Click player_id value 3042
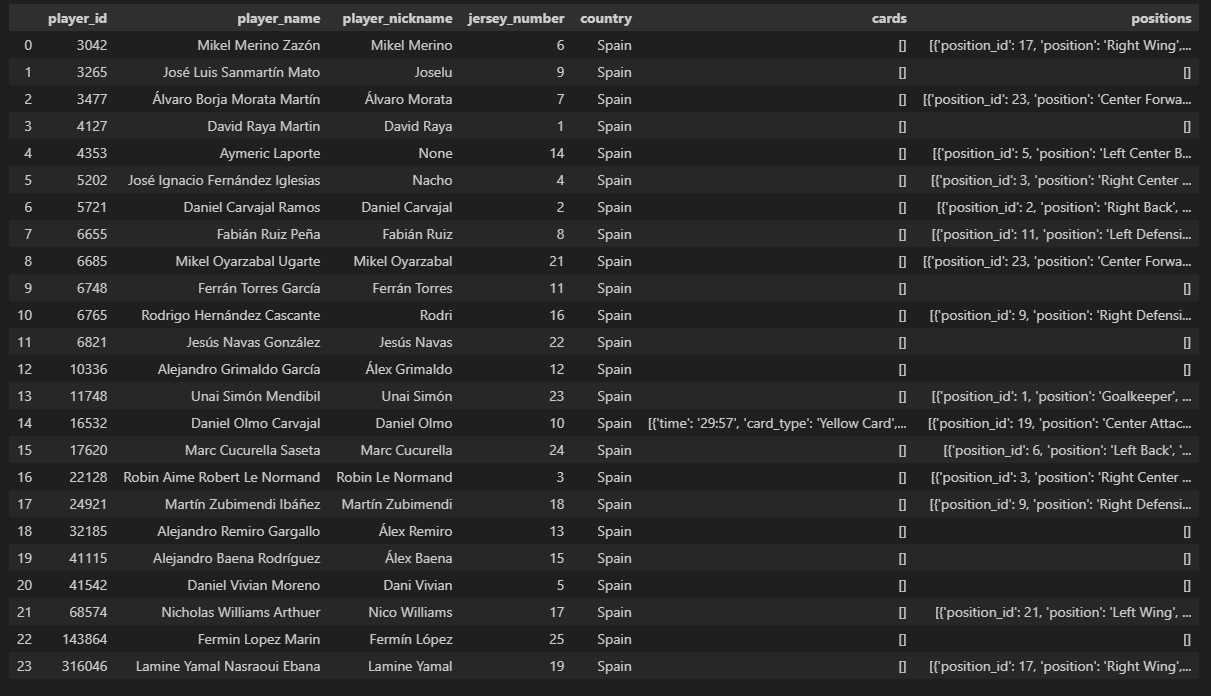Image resolution: width=1211 pixels, height=696 pixels. pyautogui.click(x=91, y=45)
